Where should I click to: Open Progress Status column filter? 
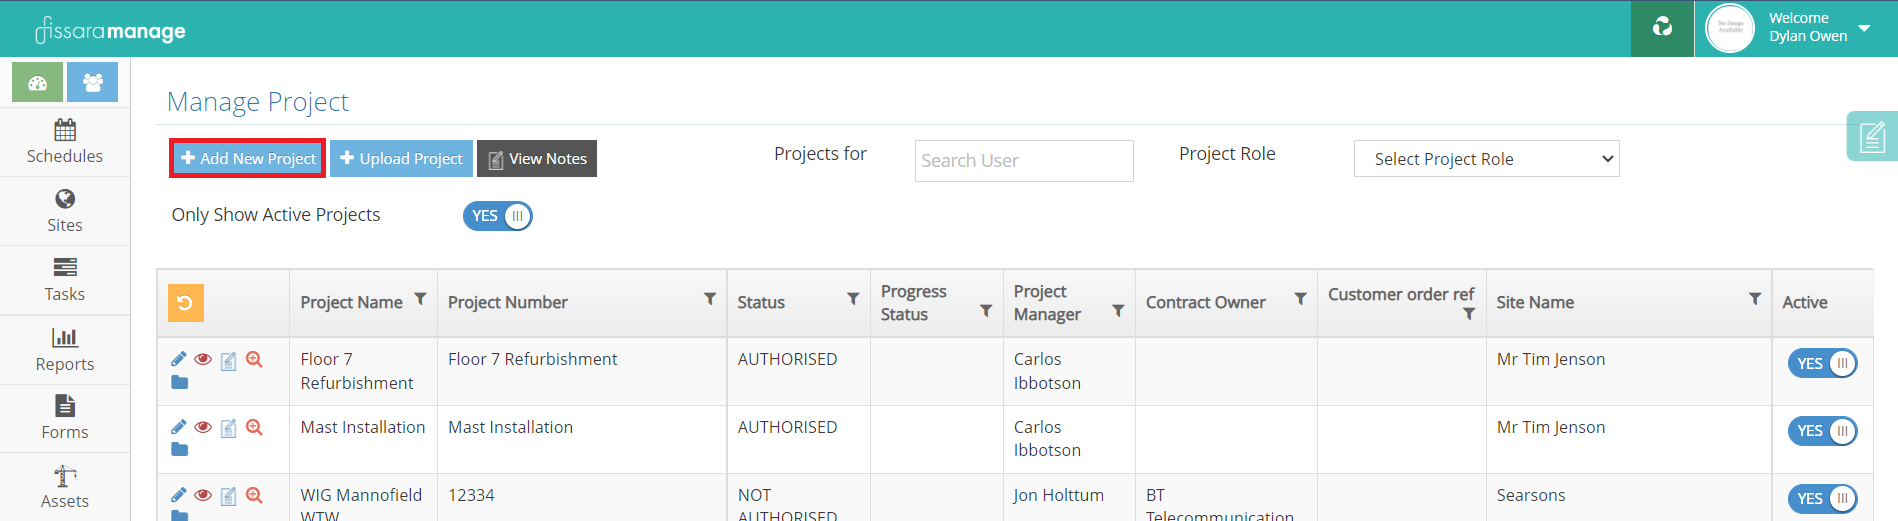click(x=986, y=311)
